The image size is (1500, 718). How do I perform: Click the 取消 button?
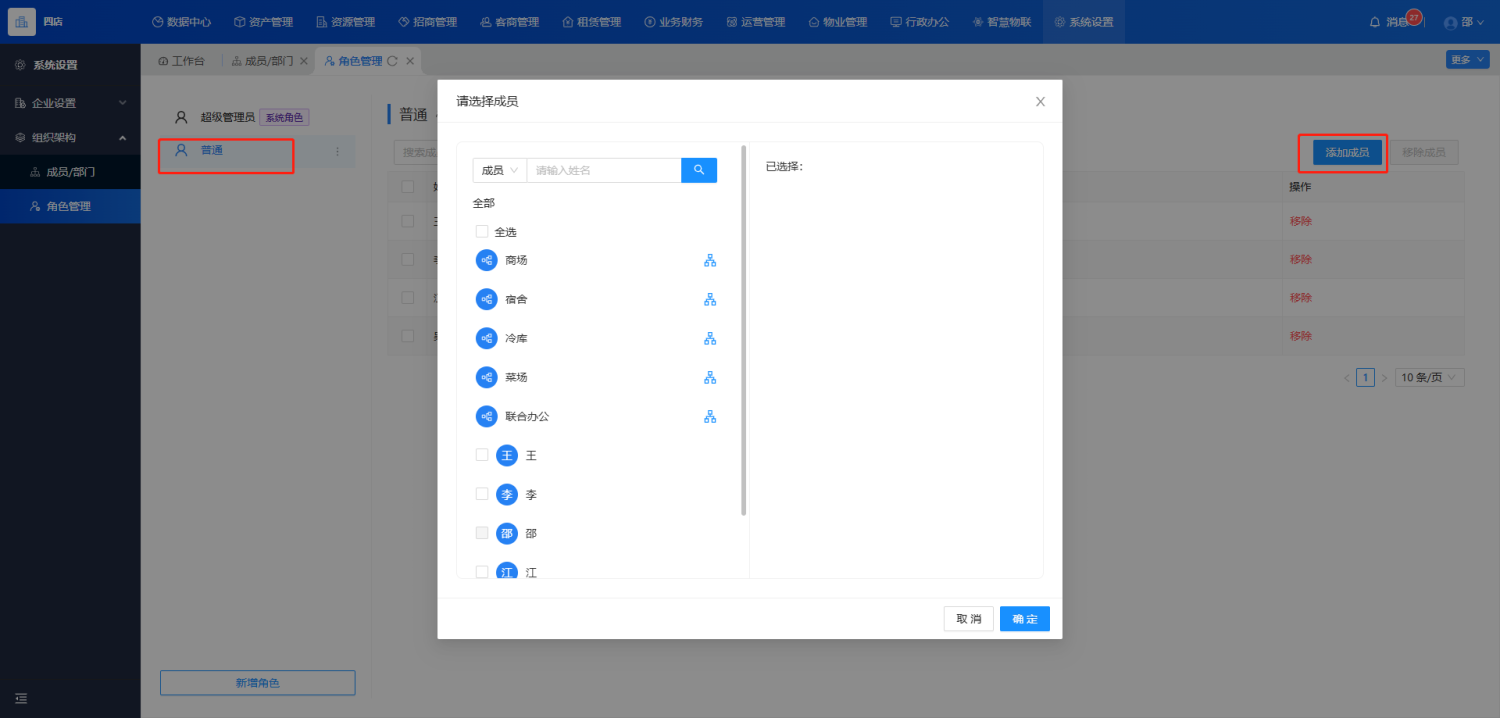click(969, 619)
